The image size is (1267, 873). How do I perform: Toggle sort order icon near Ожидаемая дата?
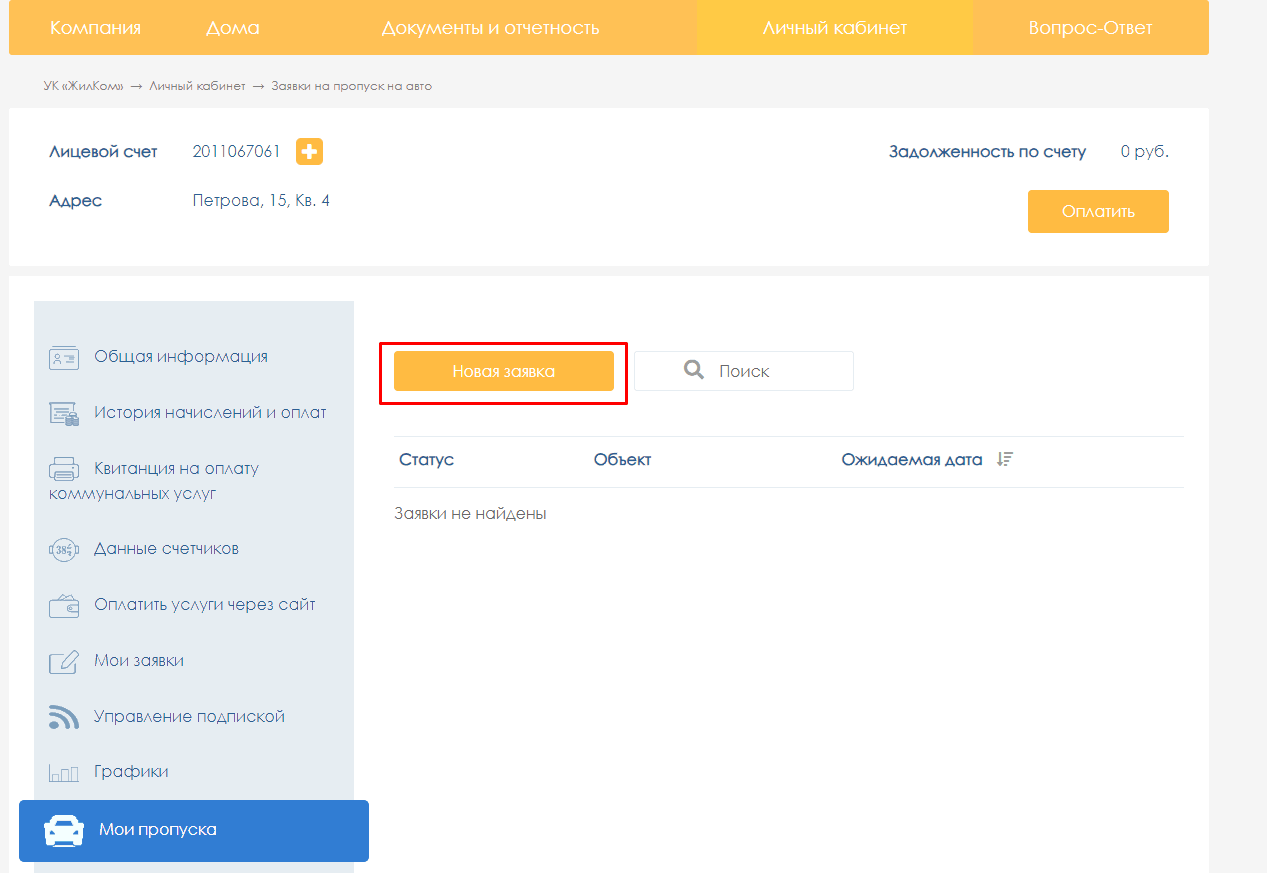(1005, 459)
